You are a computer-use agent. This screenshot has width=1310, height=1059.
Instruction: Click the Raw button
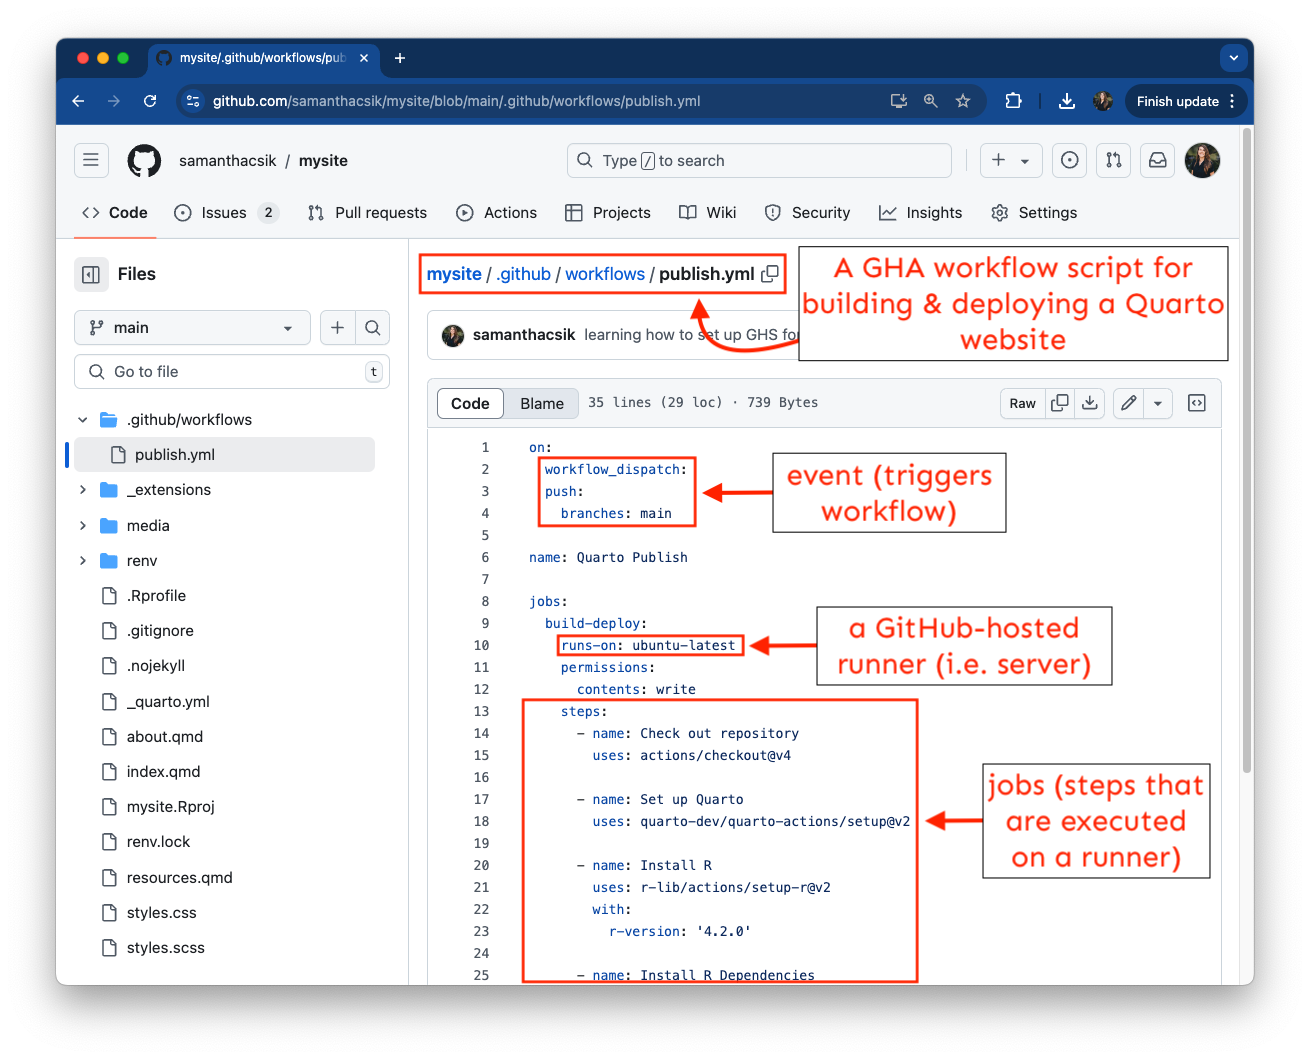click(x=1022, y=403)
